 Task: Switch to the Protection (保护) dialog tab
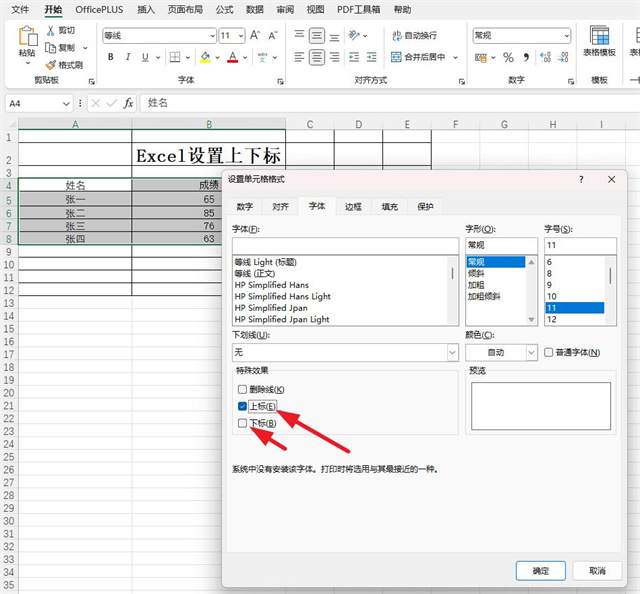425,207
